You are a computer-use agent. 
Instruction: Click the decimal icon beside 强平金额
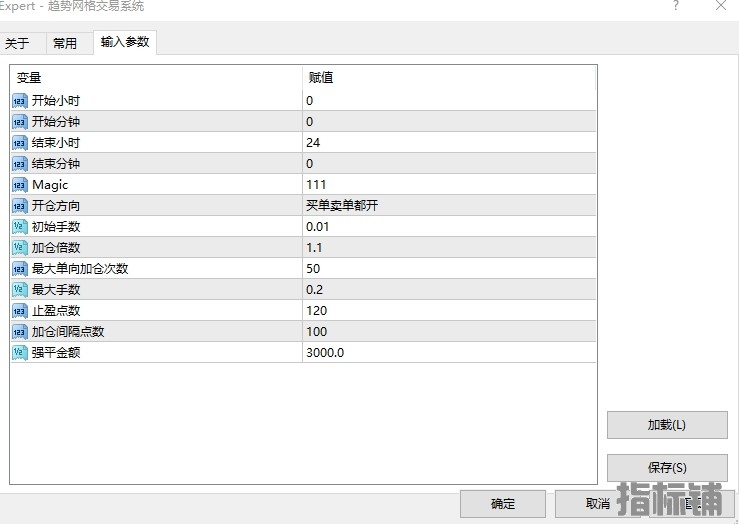pos(19,352)
